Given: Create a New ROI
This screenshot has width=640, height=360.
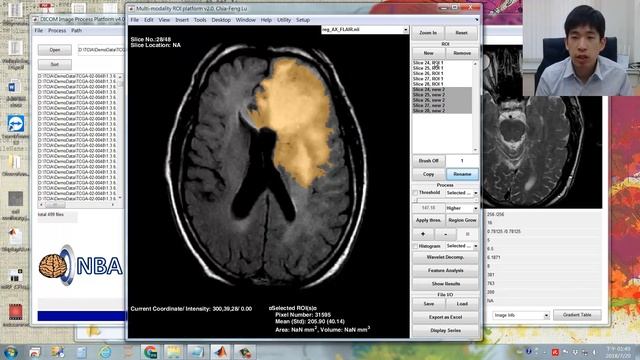Looking at the screenshot, I should pyautogui.click(x=428, y=53).
